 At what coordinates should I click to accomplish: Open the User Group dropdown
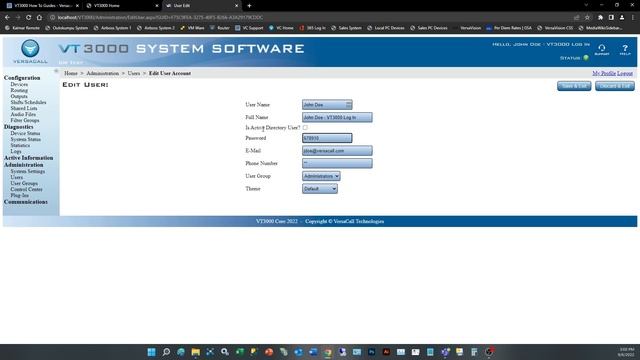tap(321, 176)
